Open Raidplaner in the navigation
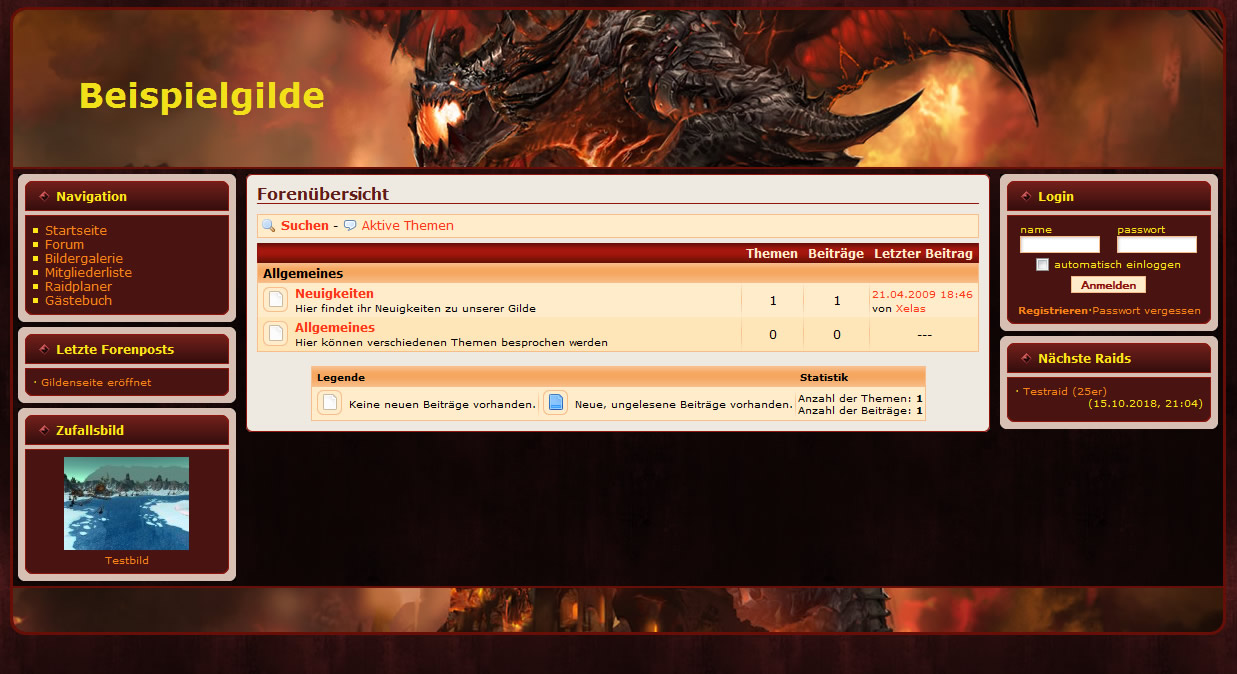This screenshot has height=674, width=1237. (78, 286)
